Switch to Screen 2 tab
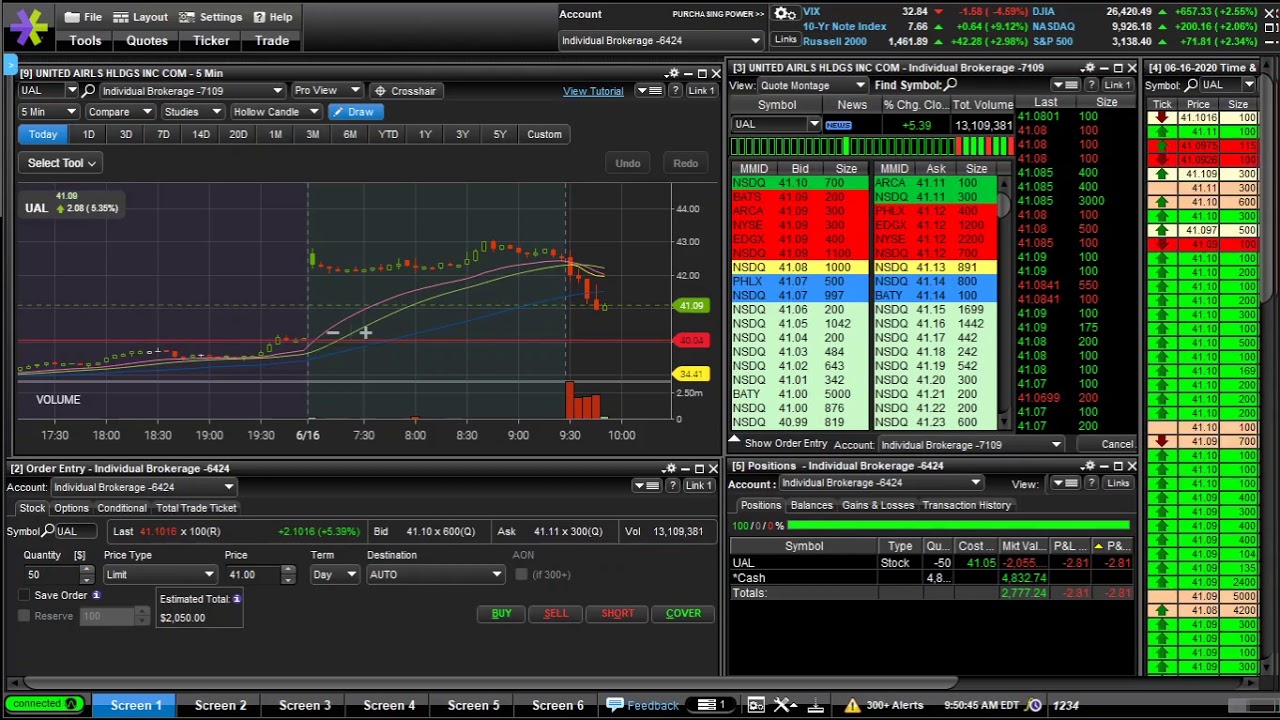This screenshot has height=720, width=1280. (220, 705)
